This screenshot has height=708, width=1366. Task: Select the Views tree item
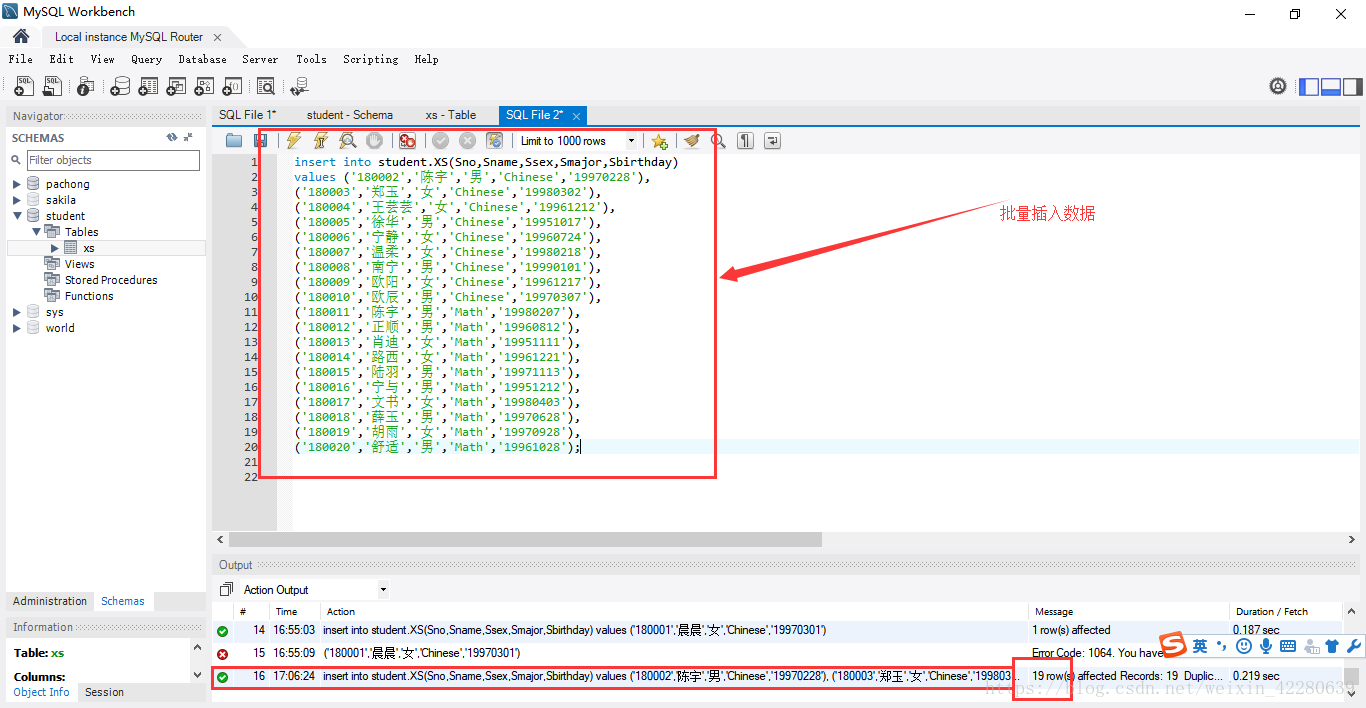[x=80, y=264]
